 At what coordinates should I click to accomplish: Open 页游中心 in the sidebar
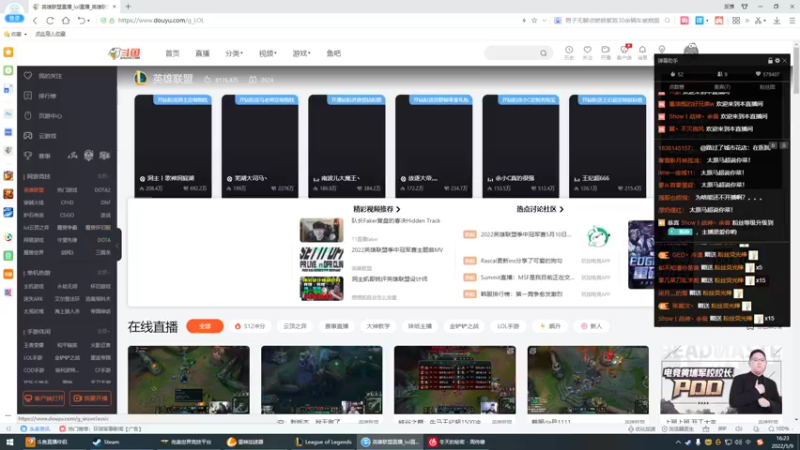pos(43,116)
